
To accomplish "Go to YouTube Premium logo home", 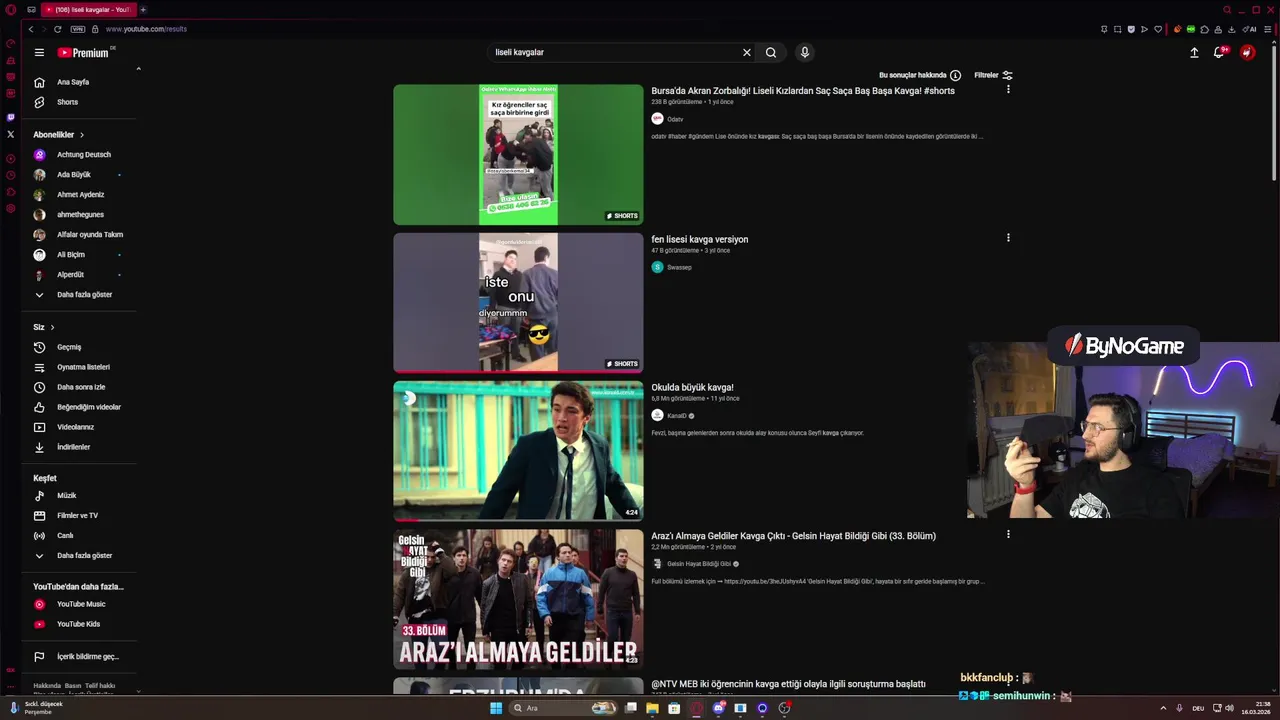I will coord(83,52).
